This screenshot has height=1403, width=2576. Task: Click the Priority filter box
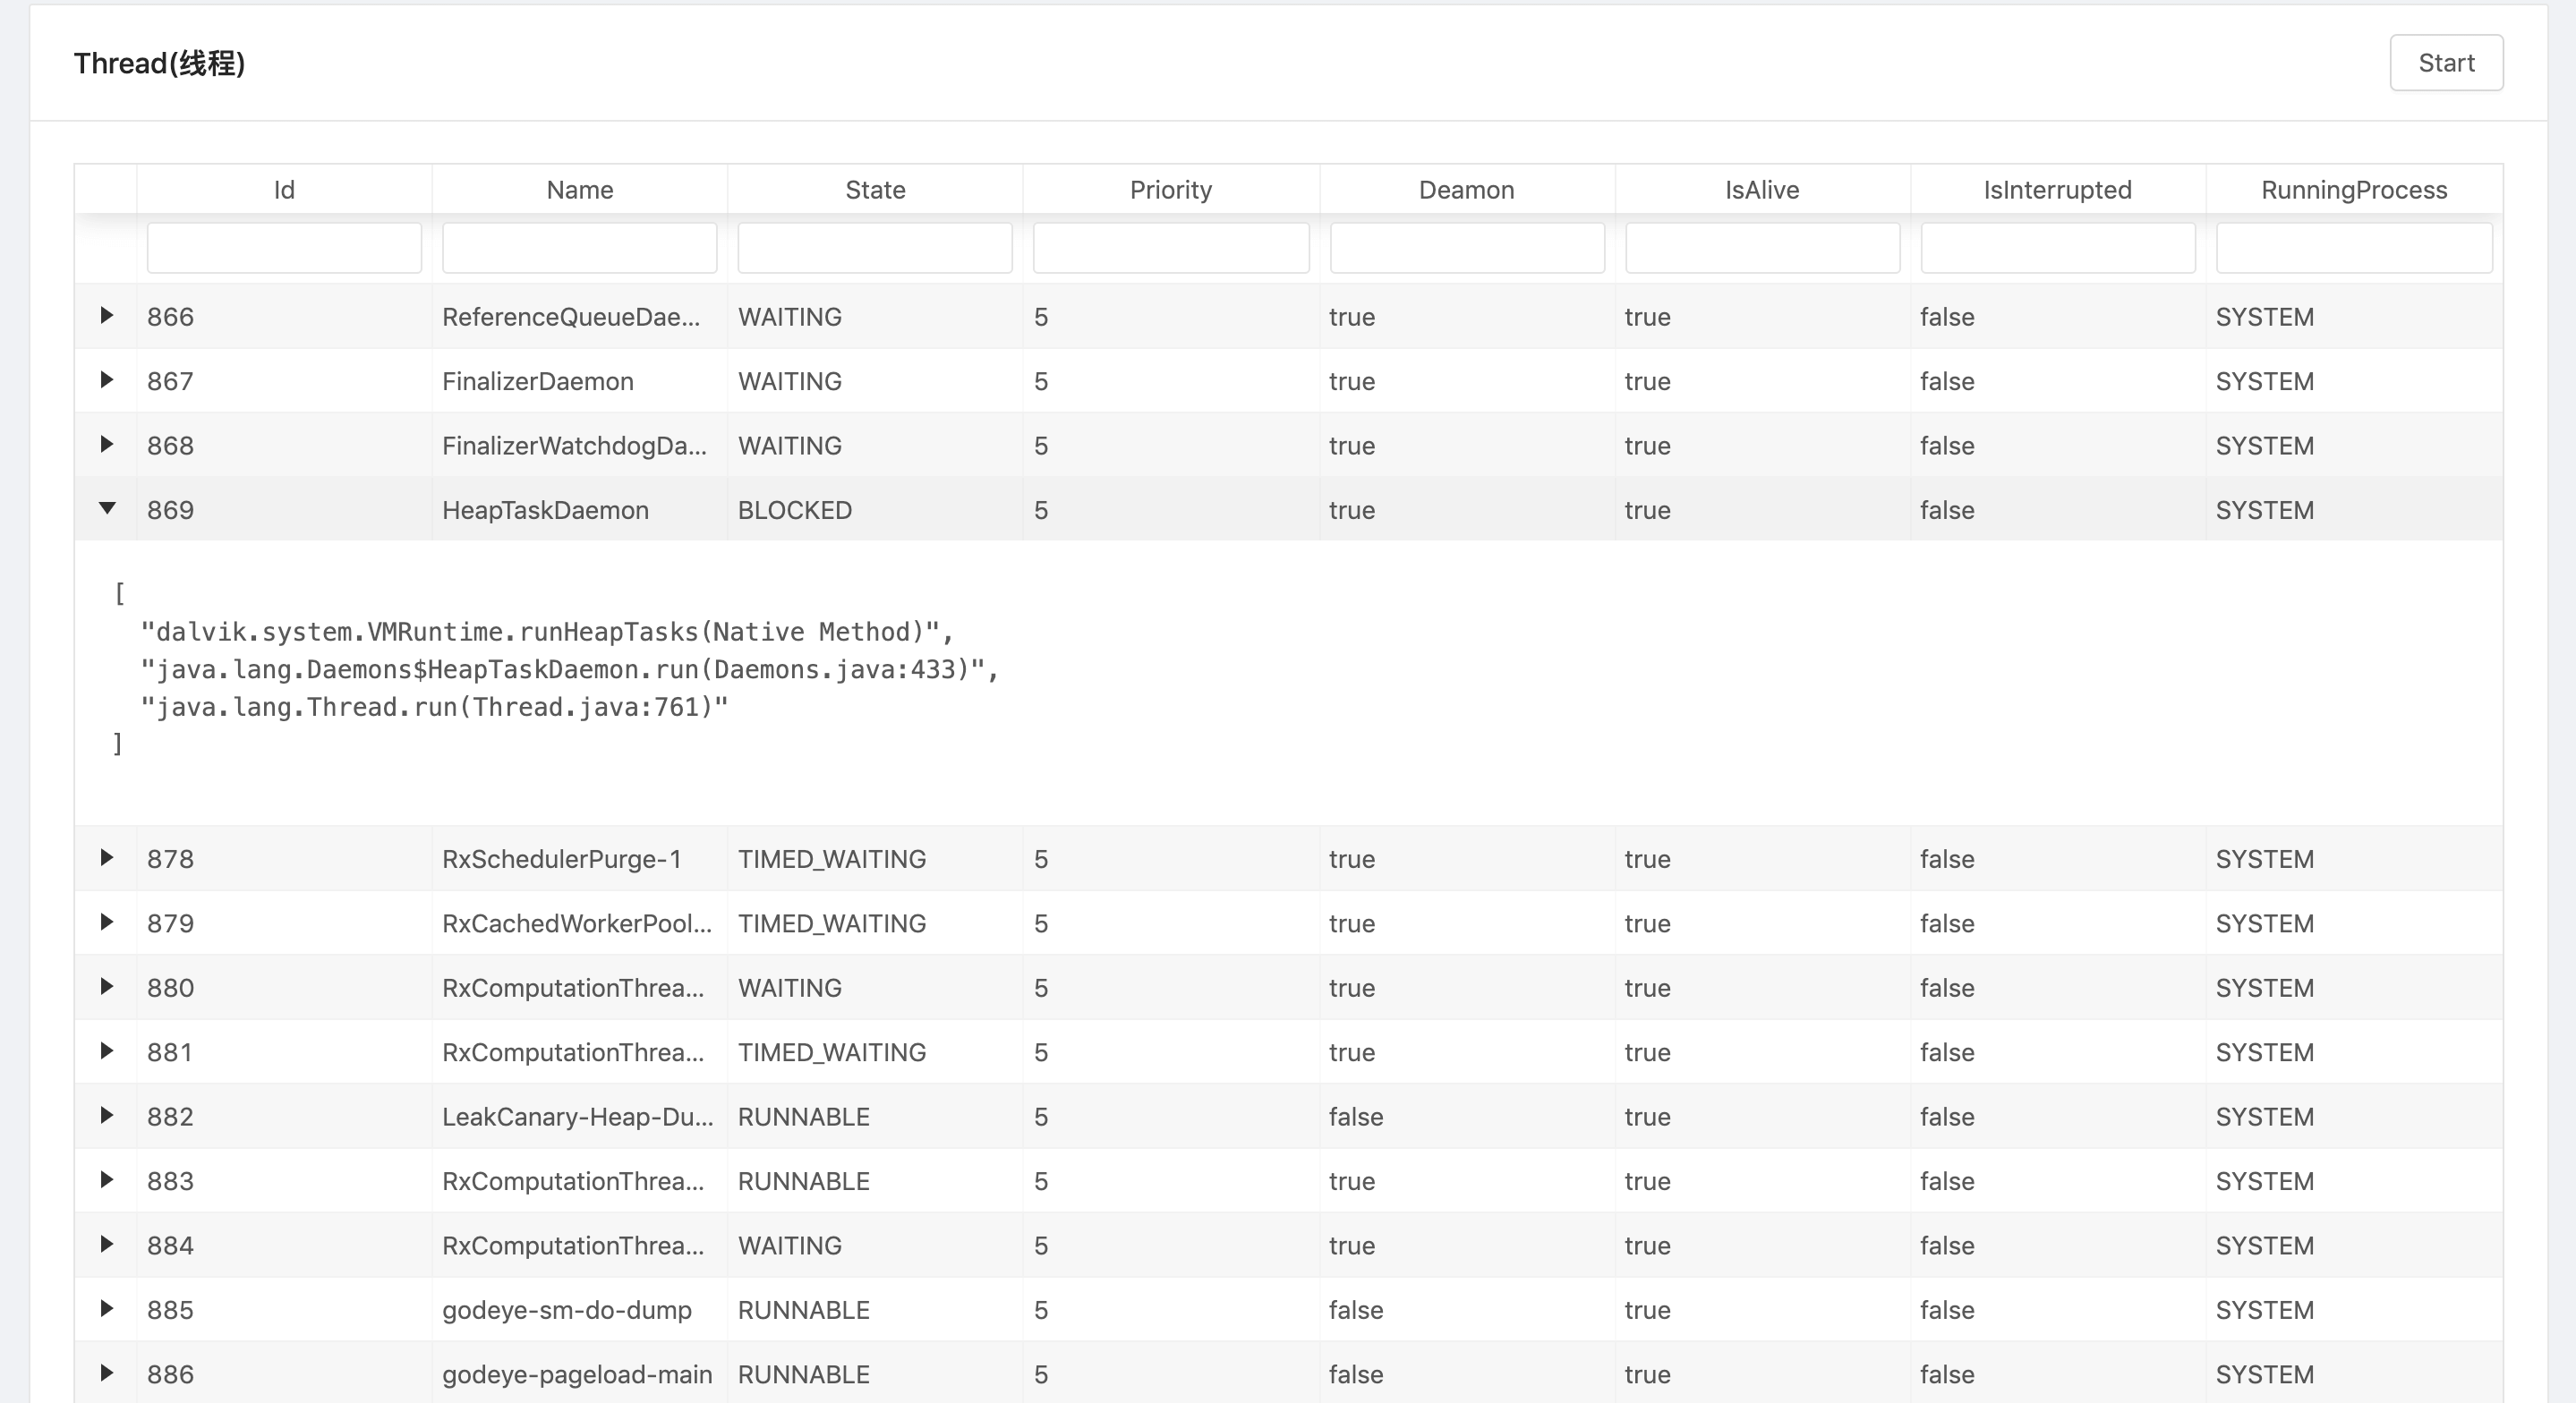(x=1170, y=247)
